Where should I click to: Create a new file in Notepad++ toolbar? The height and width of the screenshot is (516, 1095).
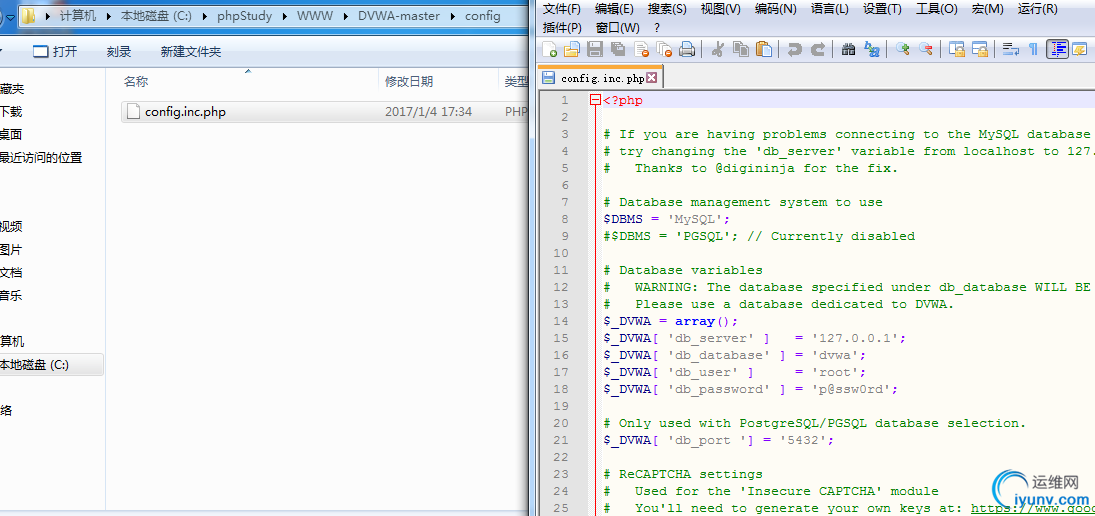[550, 49]
